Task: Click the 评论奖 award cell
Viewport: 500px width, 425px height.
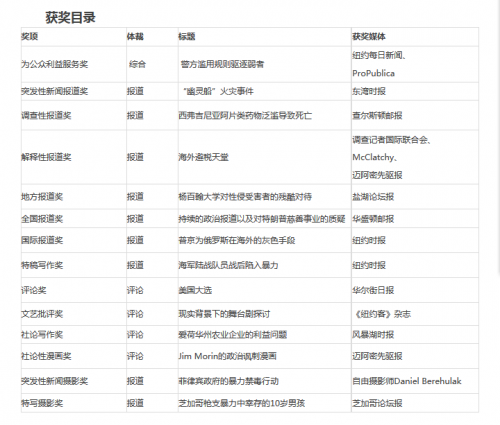Action: tap(34, 290)
